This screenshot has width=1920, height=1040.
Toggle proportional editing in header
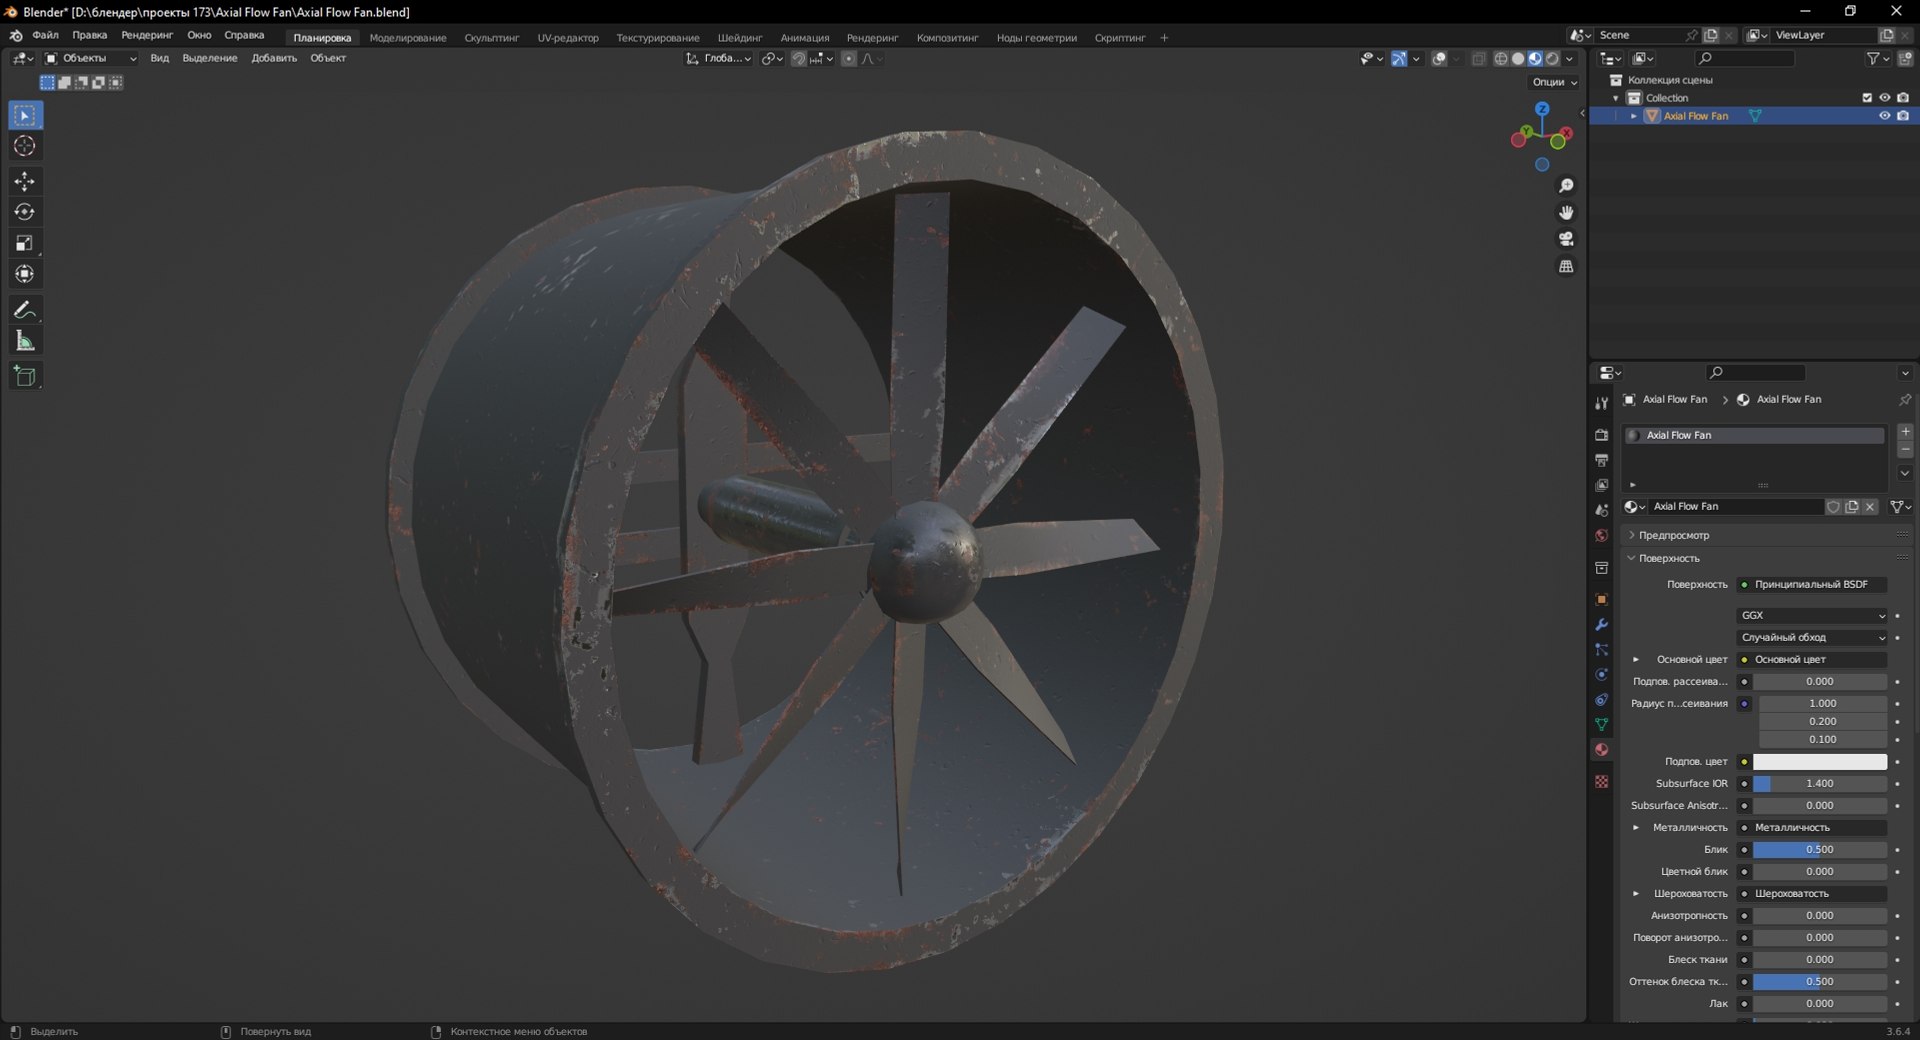pos(849,58)
